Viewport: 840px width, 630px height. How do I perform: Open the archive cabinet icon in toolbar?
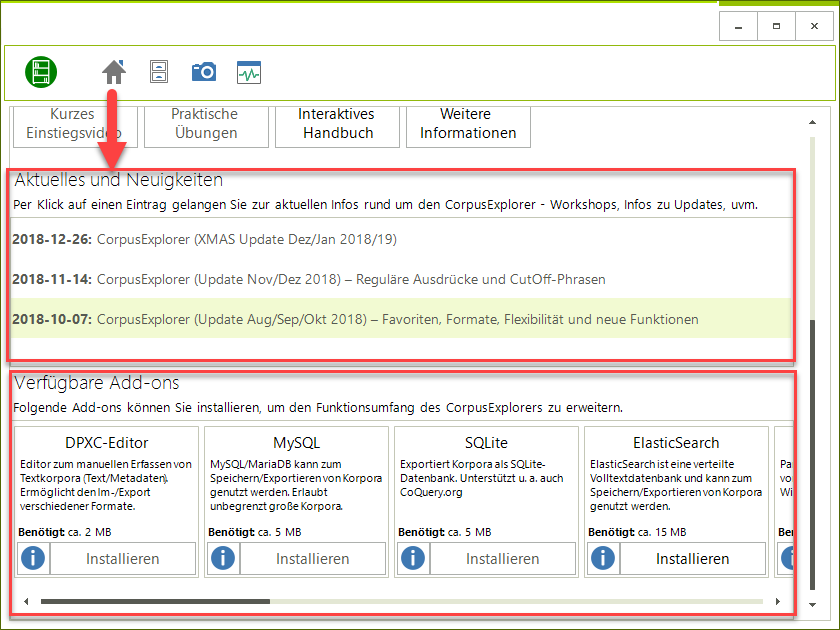tap(159, 71)
